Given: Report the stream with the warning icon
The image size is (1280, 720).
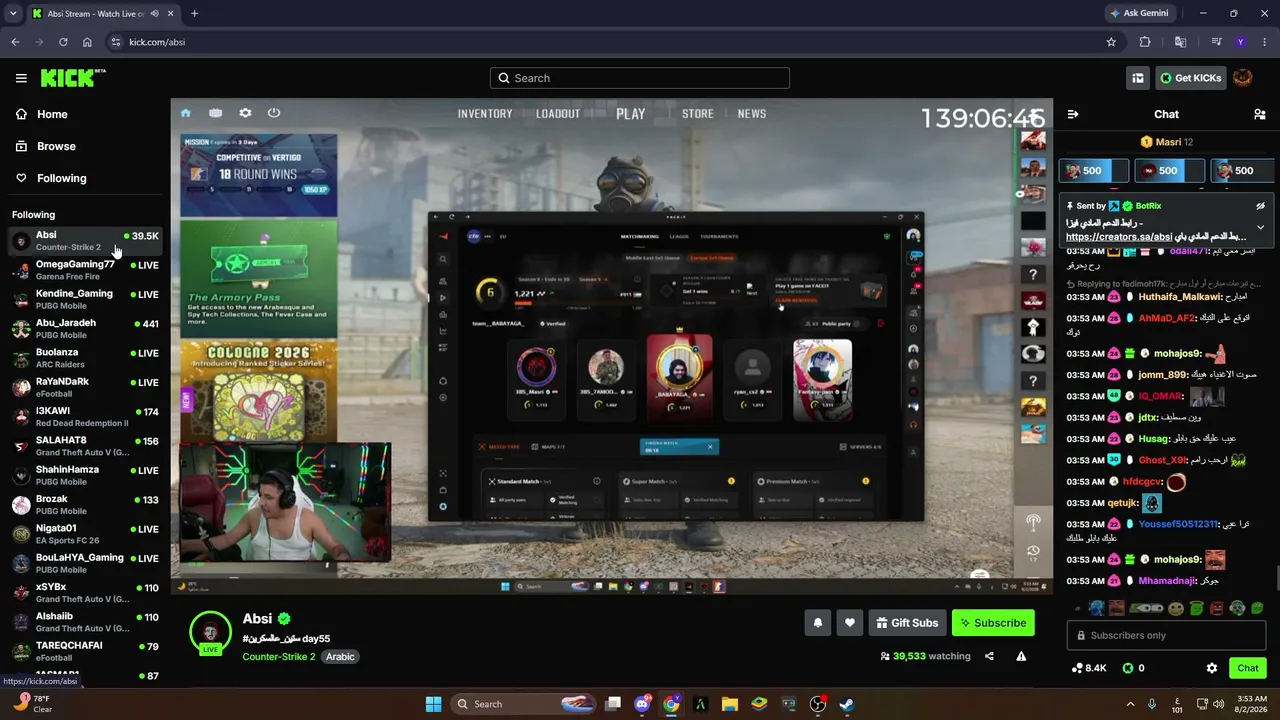Looking at the screenshot, I should point(1021,656).
